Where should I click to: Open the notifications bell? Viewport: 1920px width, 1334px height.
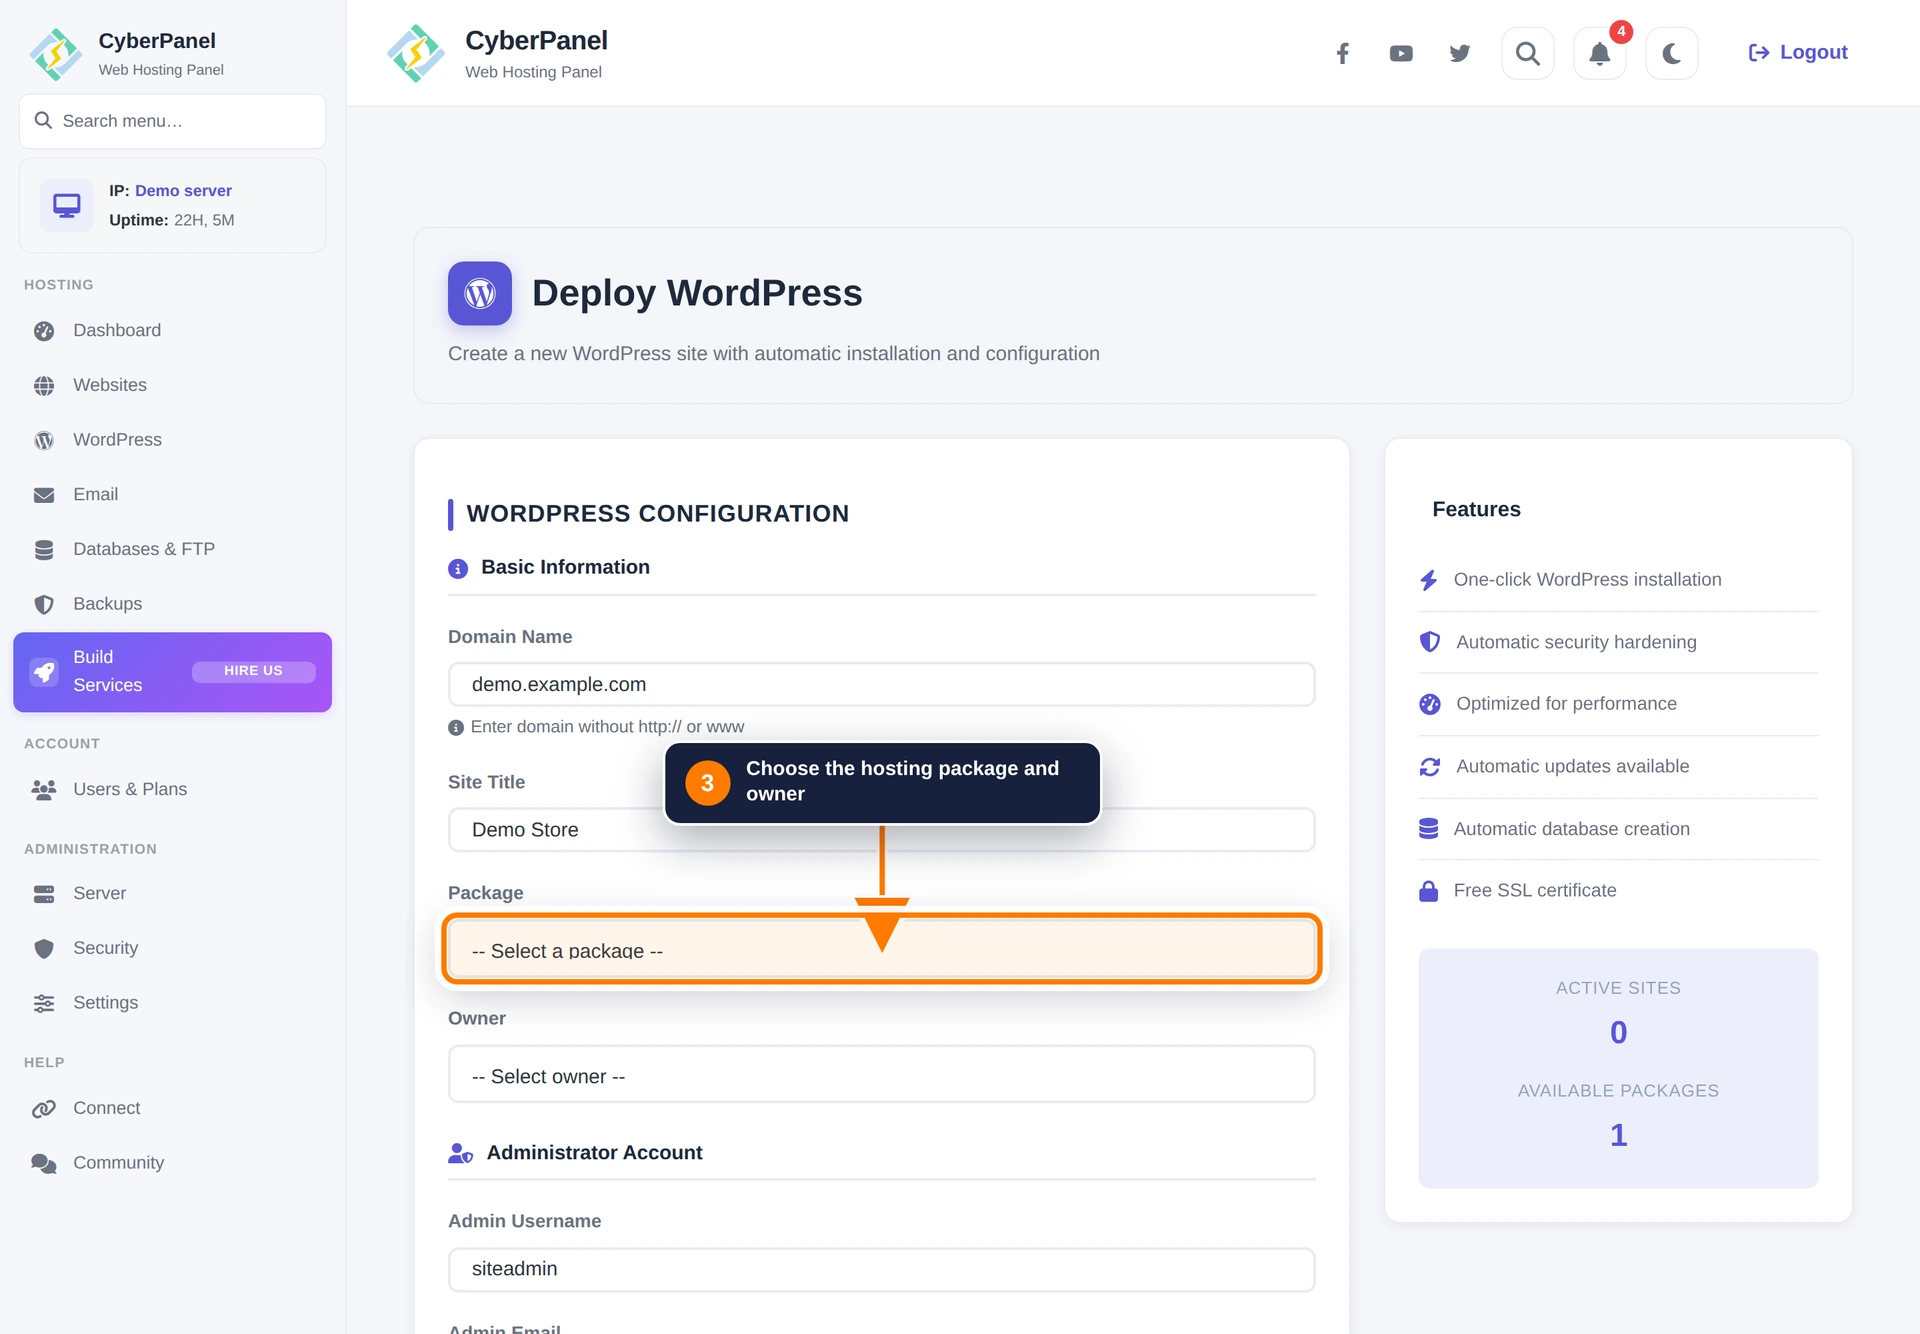click(1599, 53)
